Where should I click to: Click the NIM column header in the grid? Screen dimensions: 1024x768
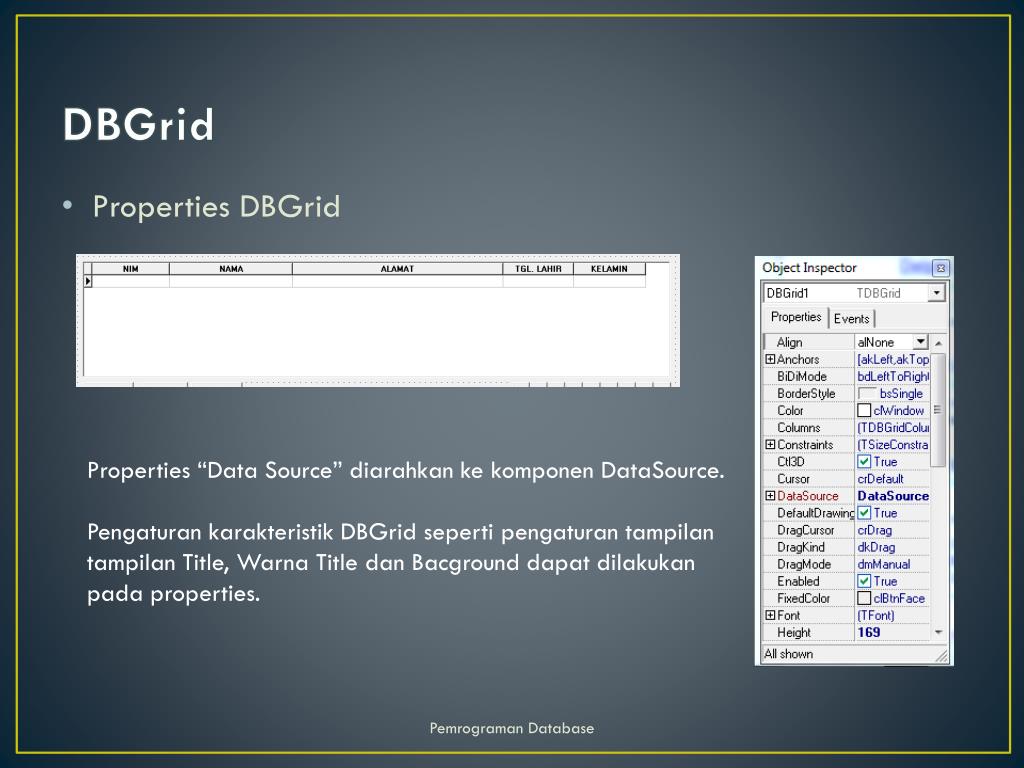tap(131, 268)
